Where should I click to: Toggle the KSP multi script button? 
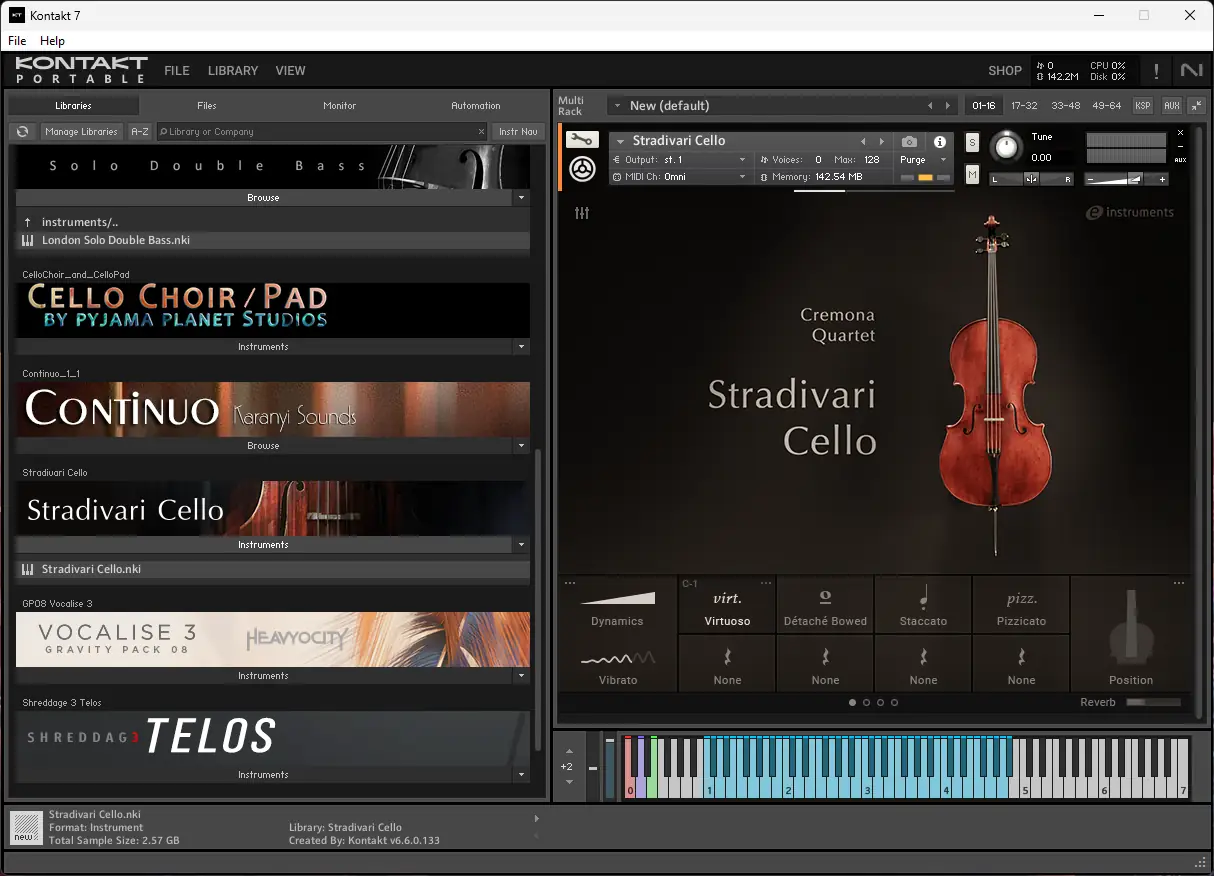tap(1143, 105)
